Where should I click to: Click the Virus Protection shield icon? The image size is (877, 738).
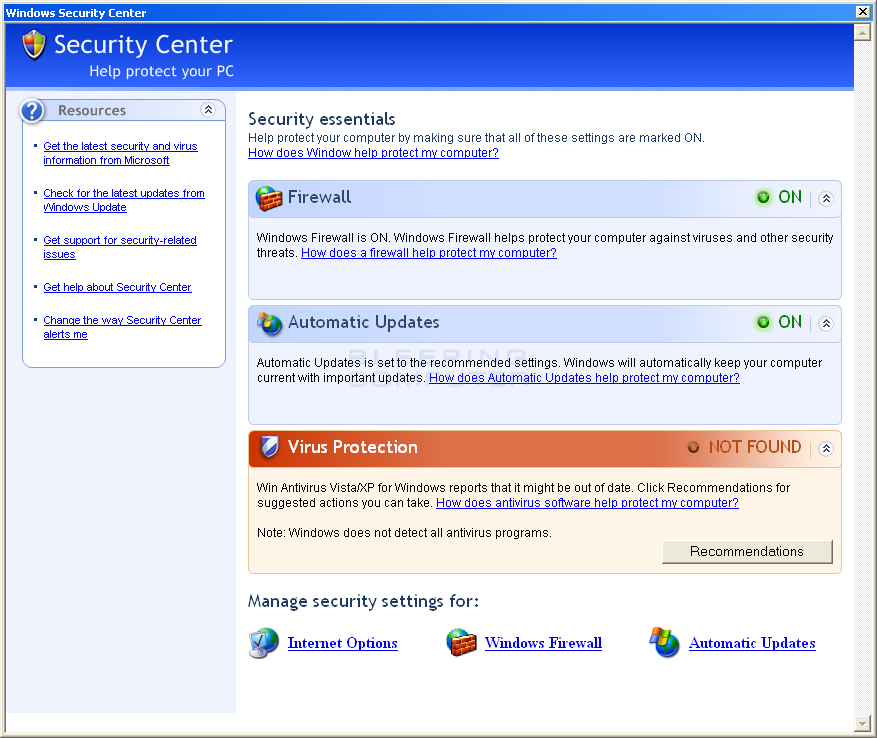270,447
